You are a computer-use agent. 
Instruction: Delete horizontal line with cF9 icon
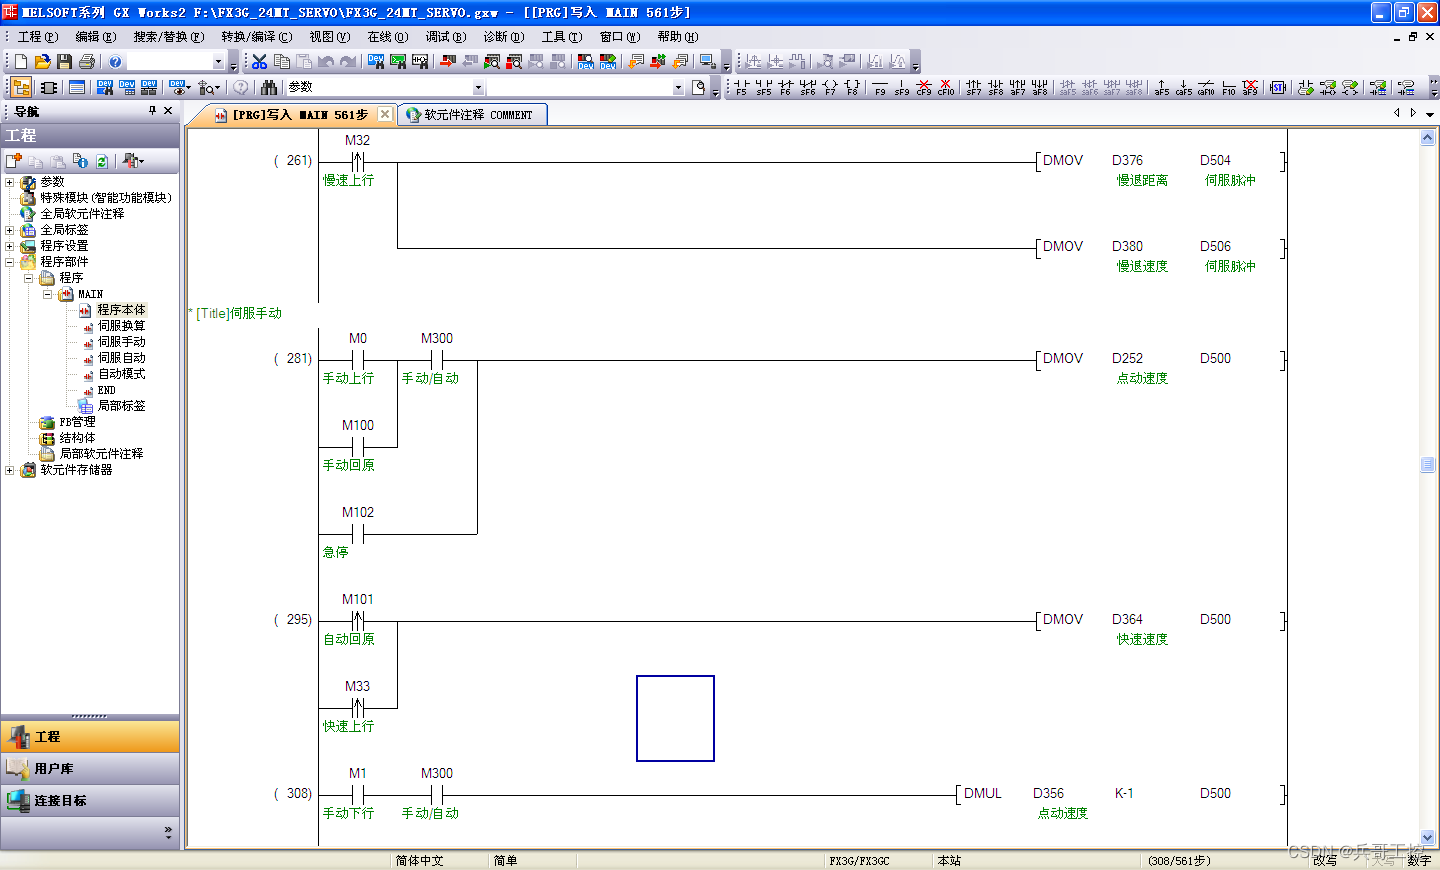pos(924,88)
